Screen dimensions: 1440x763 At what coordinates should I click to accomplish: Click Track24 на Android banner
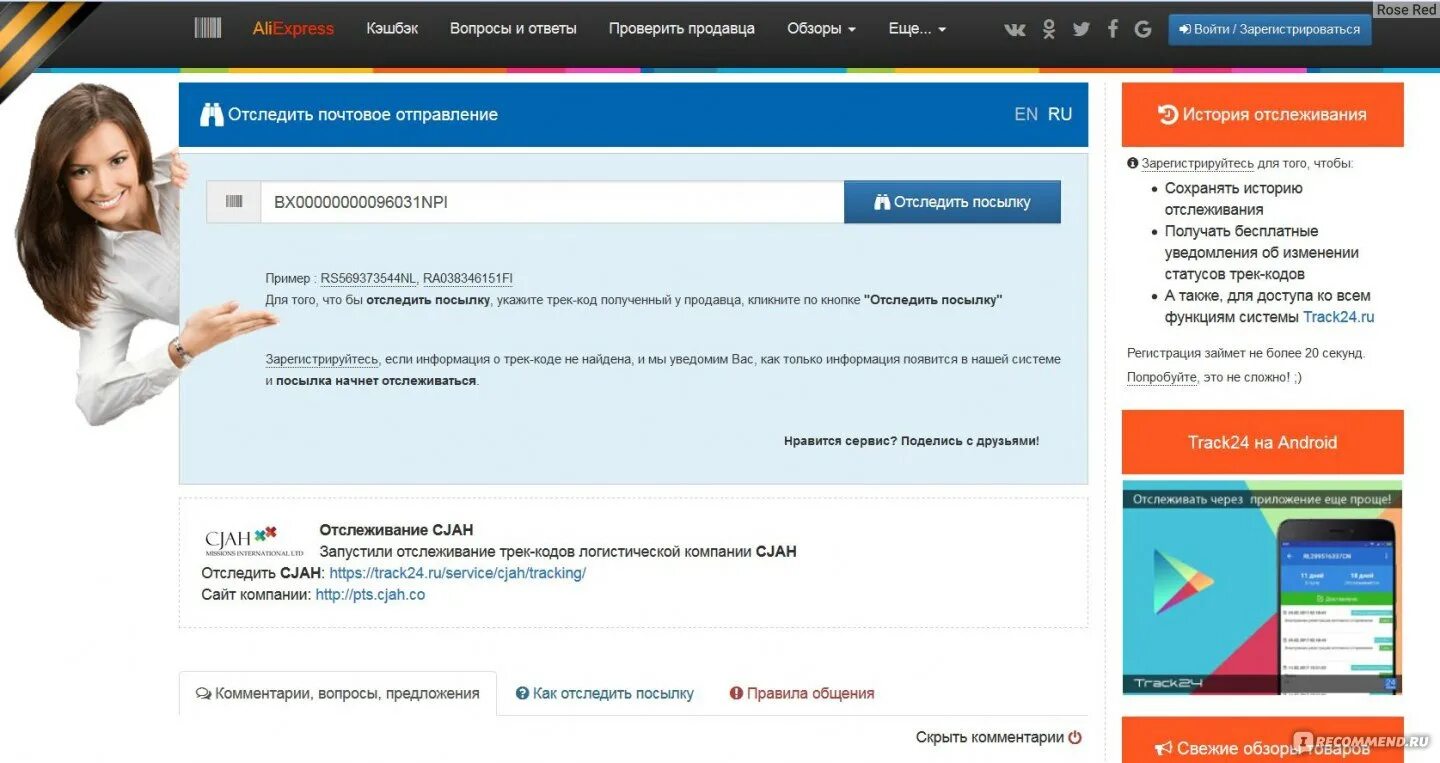coord(1263,442)
